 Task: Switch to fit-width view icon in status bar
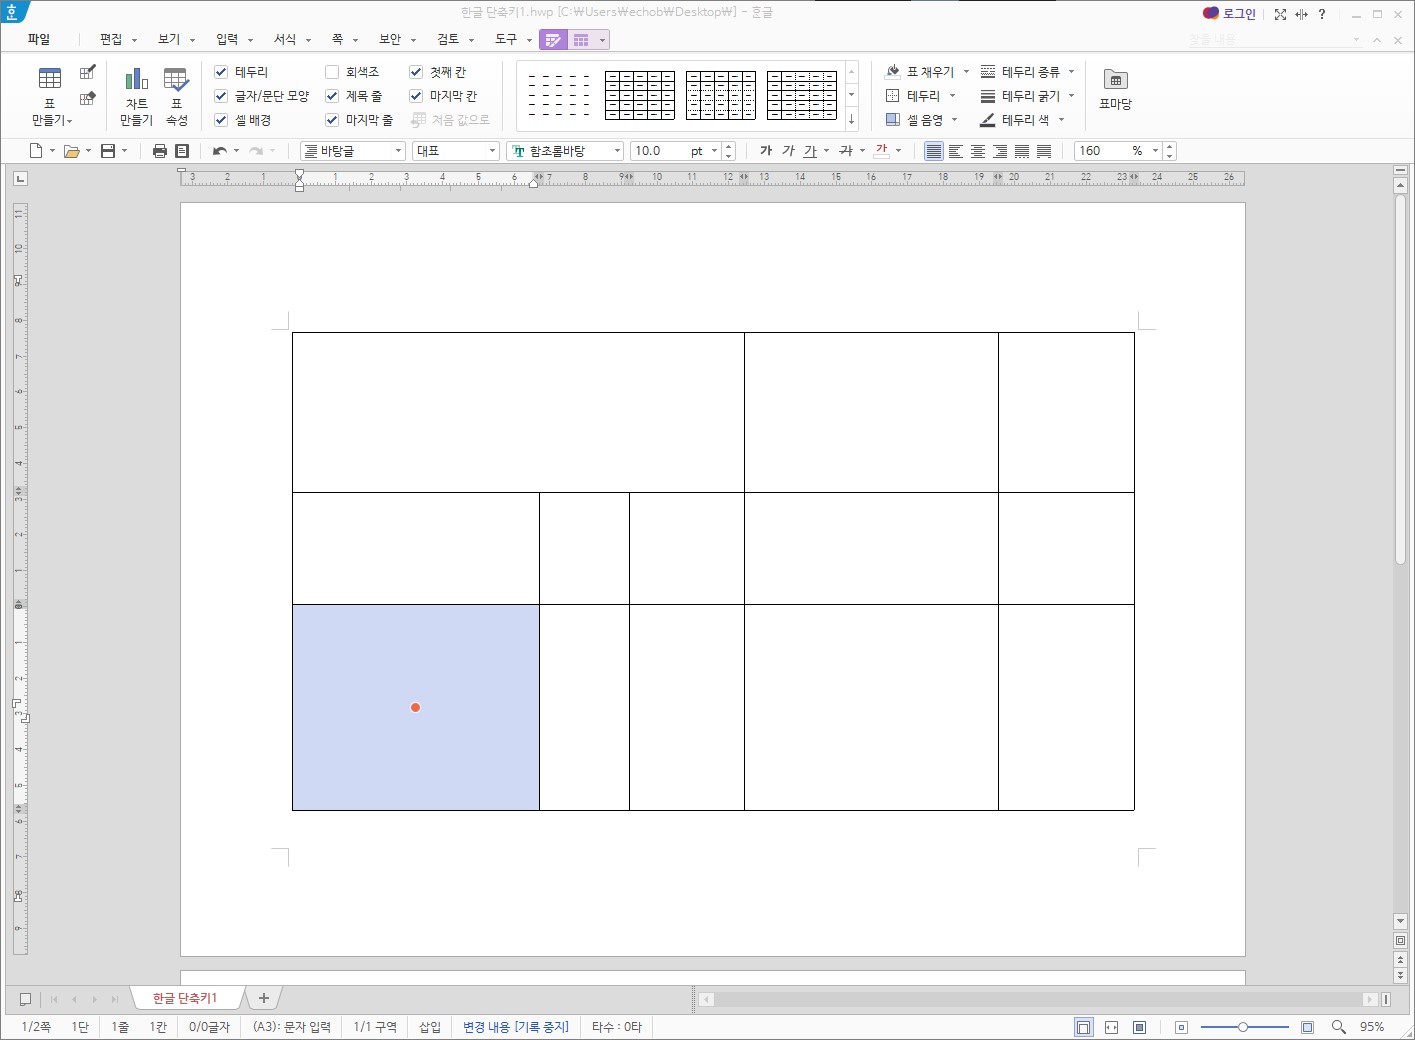tap(1111, 1027)
